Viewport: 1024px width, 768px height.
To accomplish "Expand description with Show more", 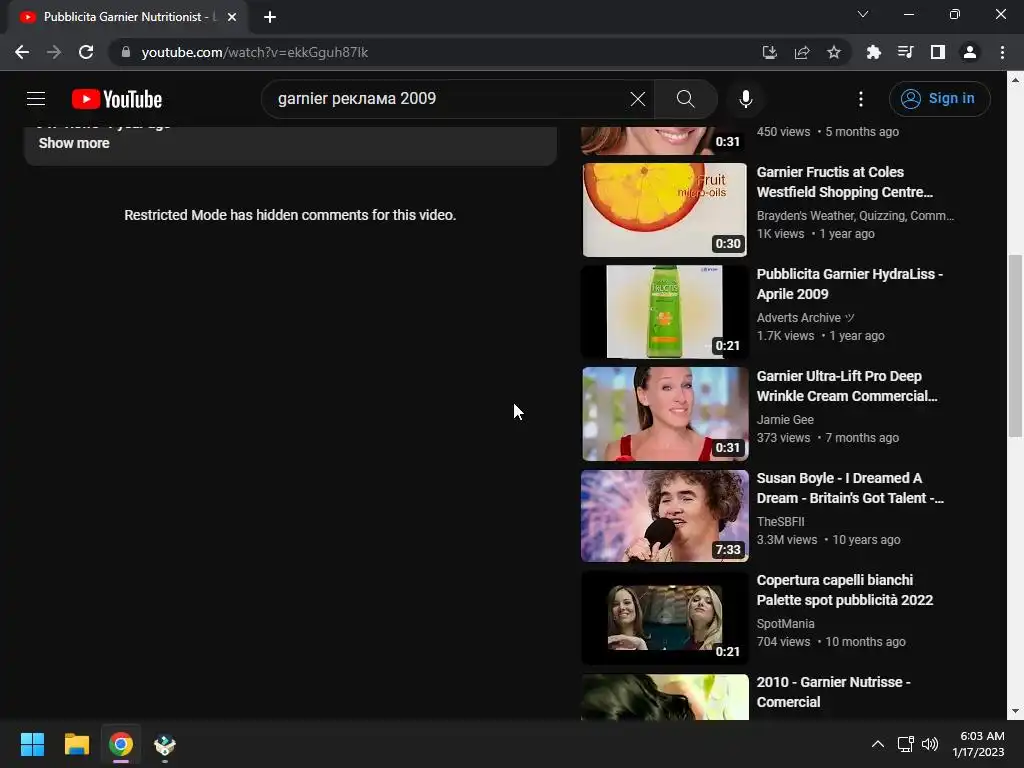I will (x=74, y=143).
